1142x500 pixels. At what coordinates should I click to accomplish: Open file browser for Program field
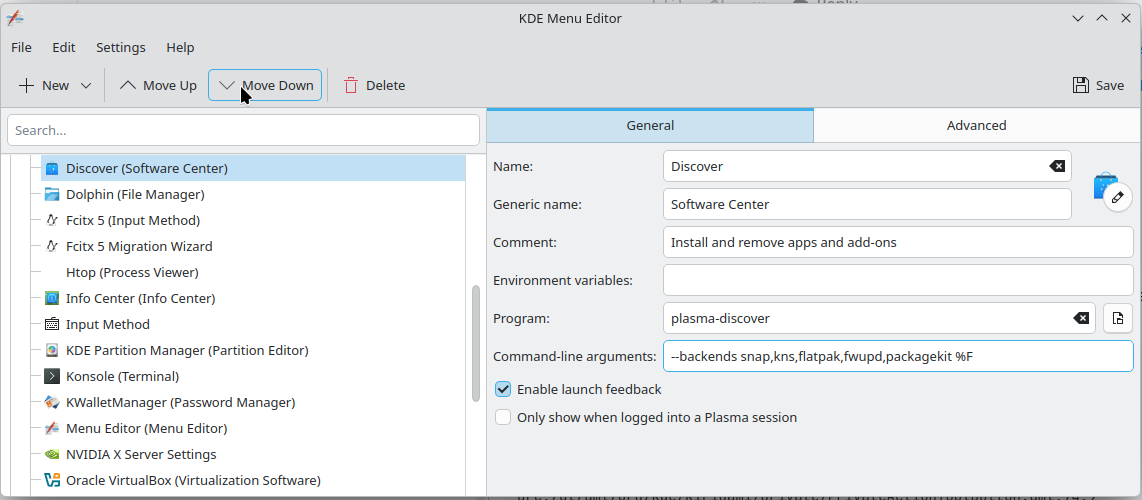pyautogui.click(x=1118, y=318)
